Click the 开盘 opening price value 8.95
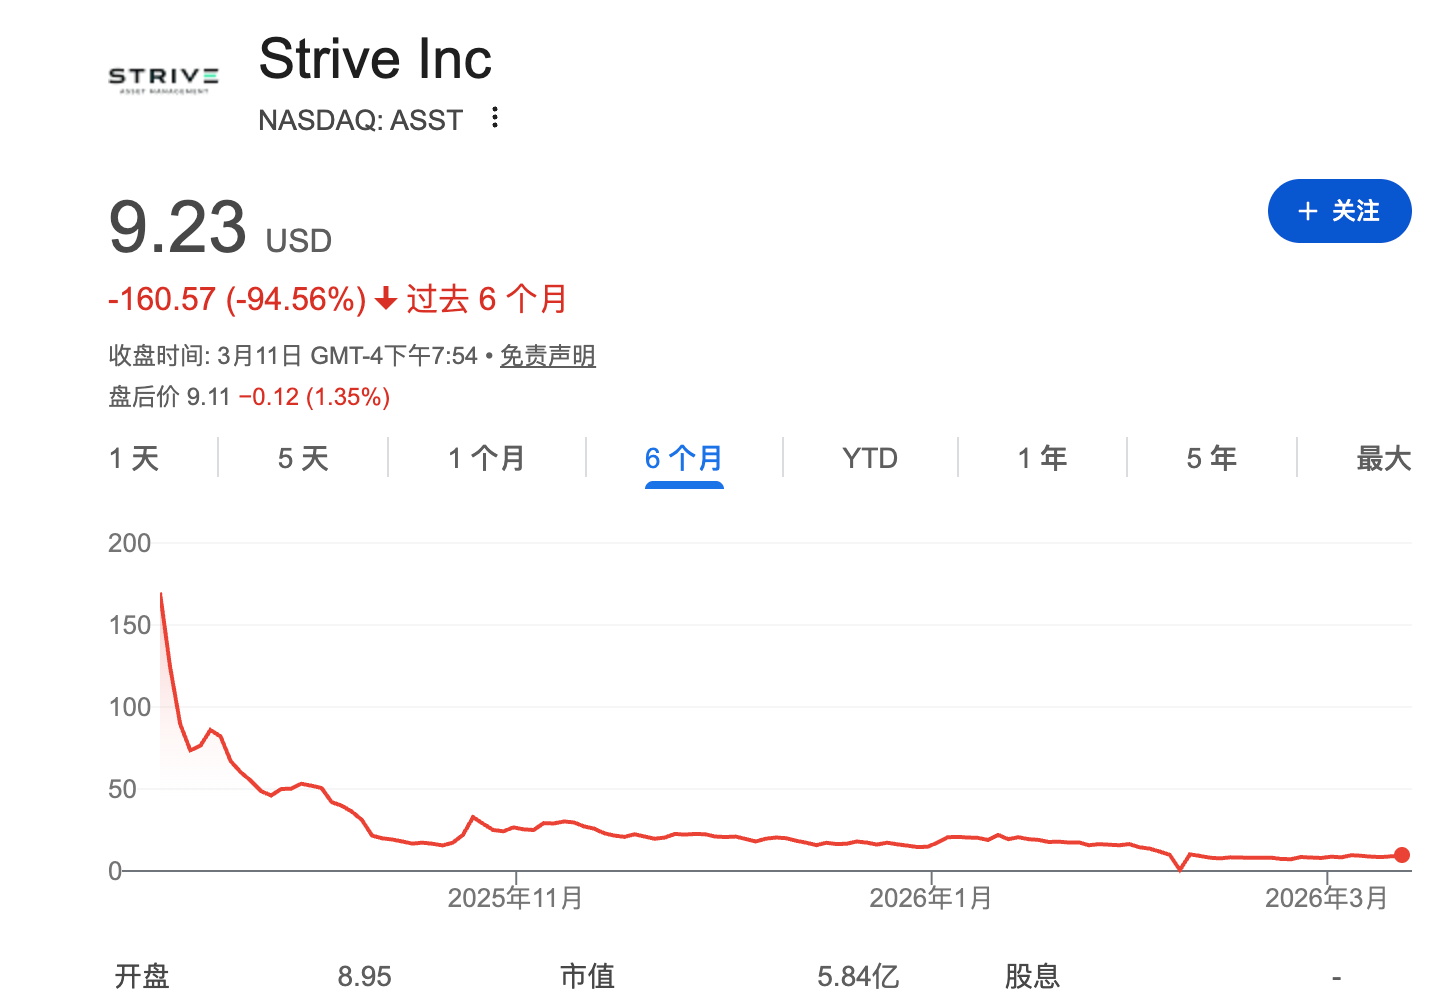This screenshot has width=1448, height=998. pyautogui.click(x=365, y=975)
